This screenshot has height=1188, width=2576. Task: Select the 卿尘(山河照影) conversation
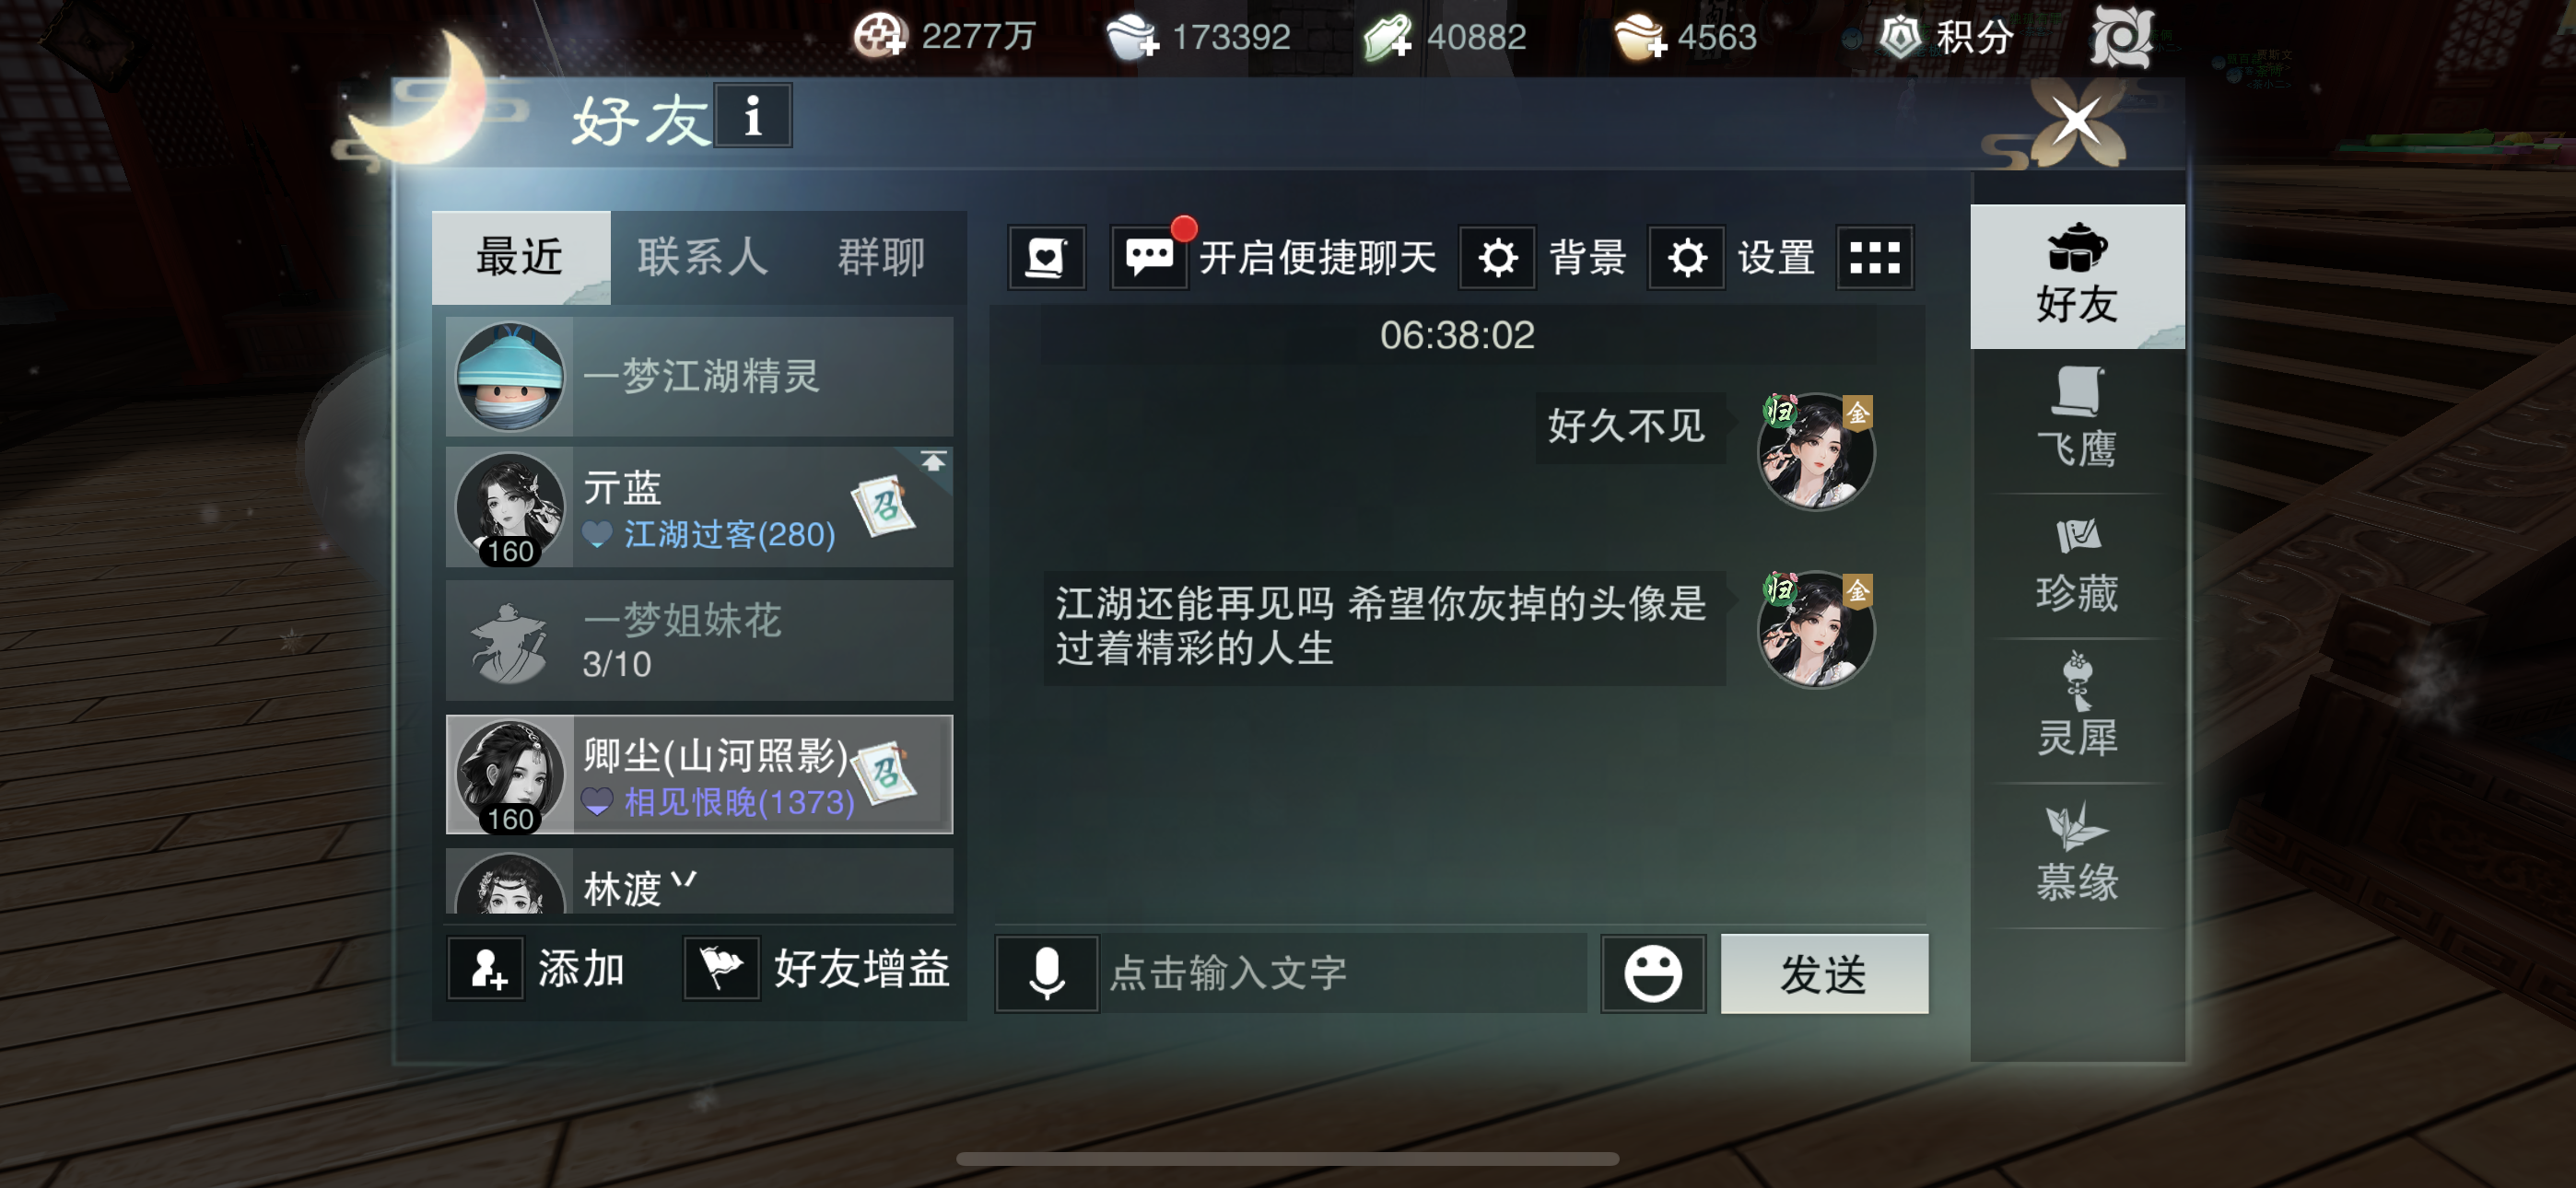(x=699, y=774)
